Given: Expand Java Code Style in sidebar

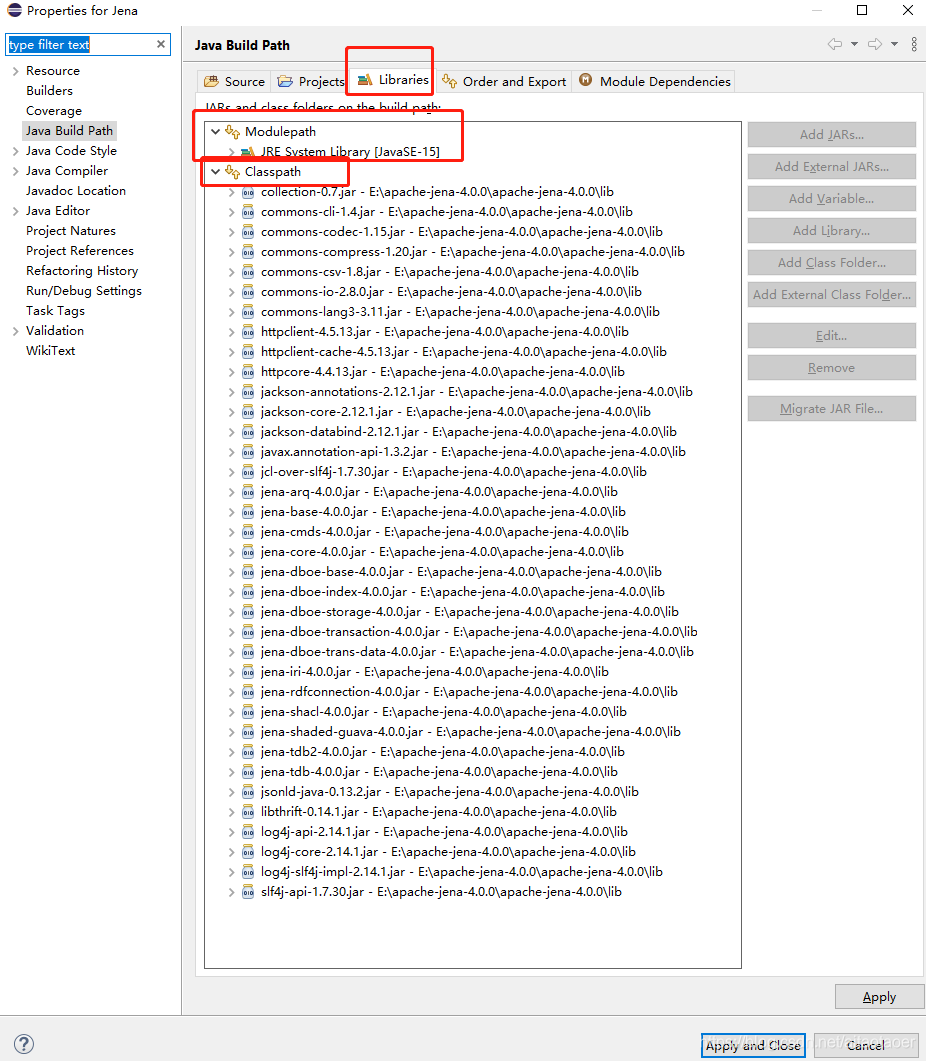Looking at the screenshot, I should tap(15, 151).
